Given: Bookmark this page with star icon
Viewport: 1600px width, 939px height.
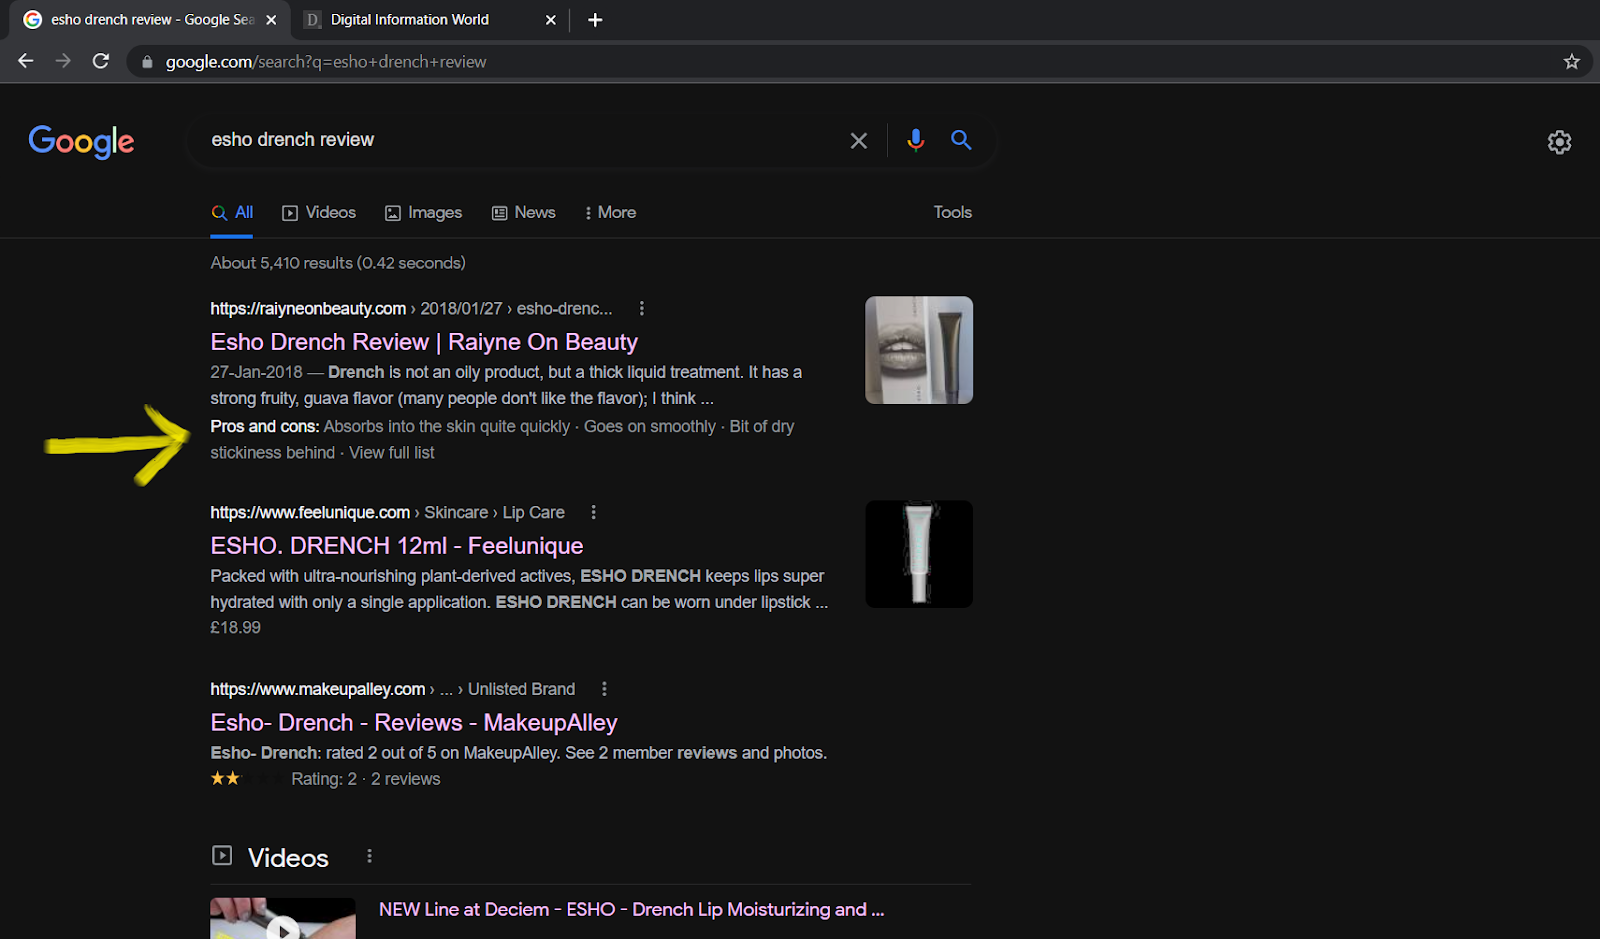Looking at the screenshot, I should [x=1571, y=62].
